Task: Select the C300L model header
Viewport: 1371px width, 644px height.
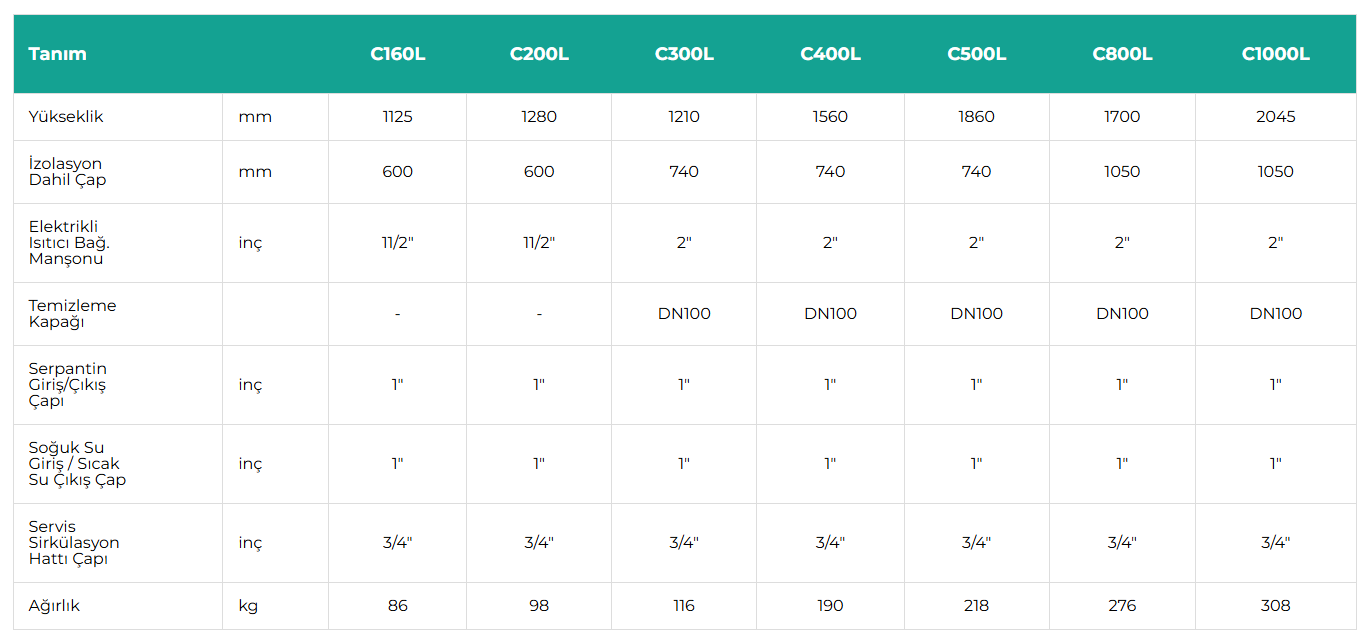Action: (684, 54)
